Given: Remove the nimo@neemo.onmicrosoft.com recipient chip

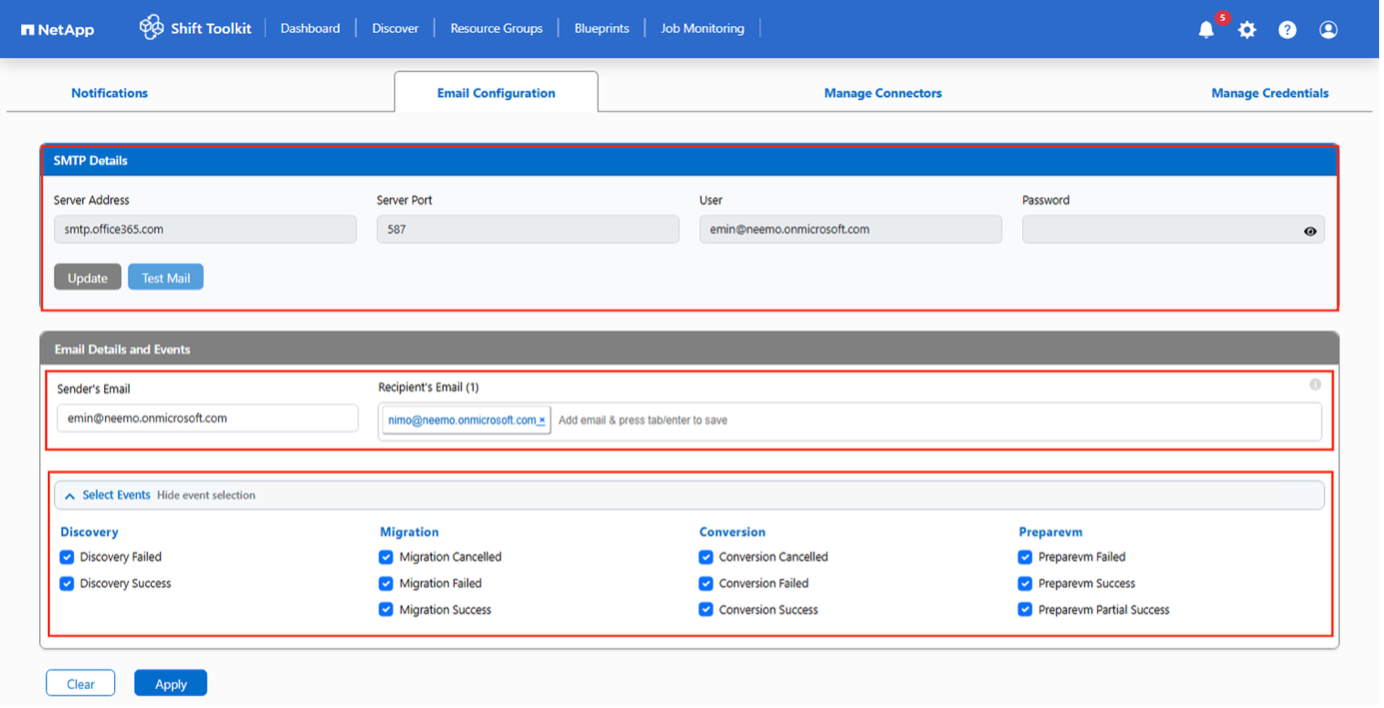Looking at the screenshot, I should (541, 419).
